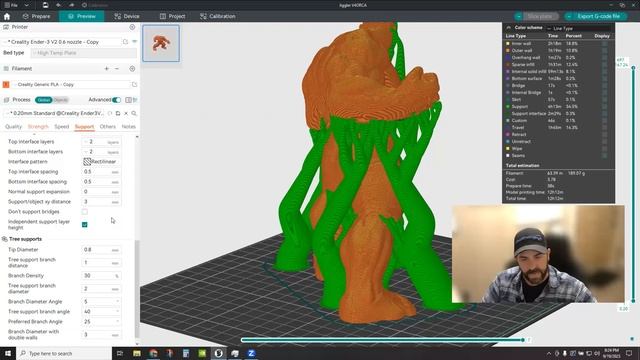Click Export G-code file button
640x360 pixels.
599,16
